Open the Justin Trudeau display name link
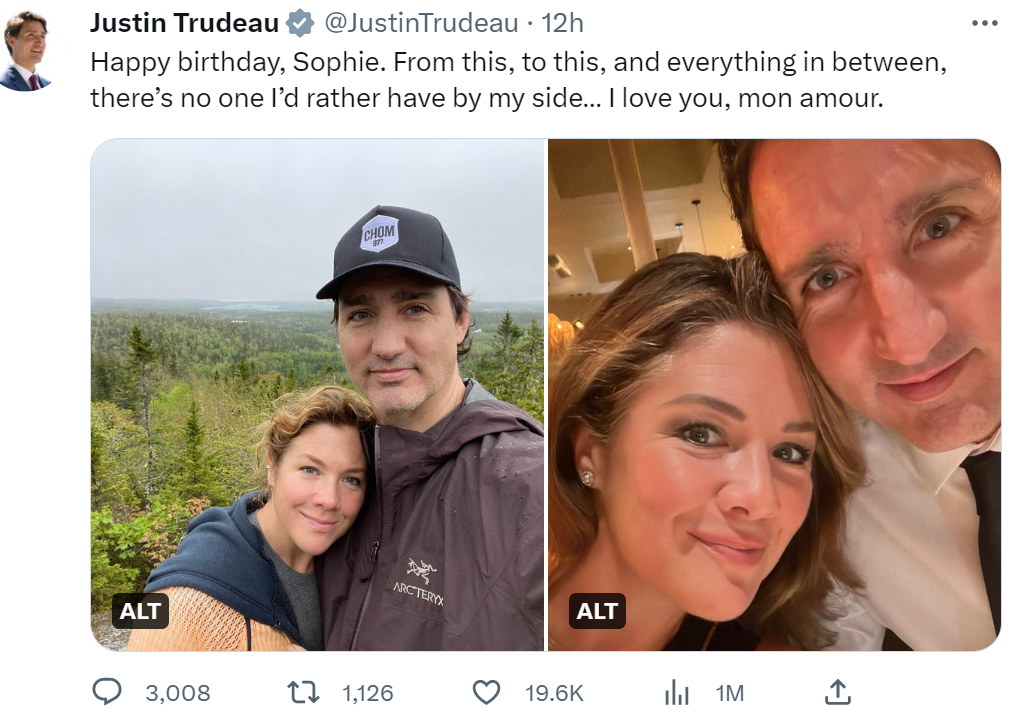 coord(185,23)
